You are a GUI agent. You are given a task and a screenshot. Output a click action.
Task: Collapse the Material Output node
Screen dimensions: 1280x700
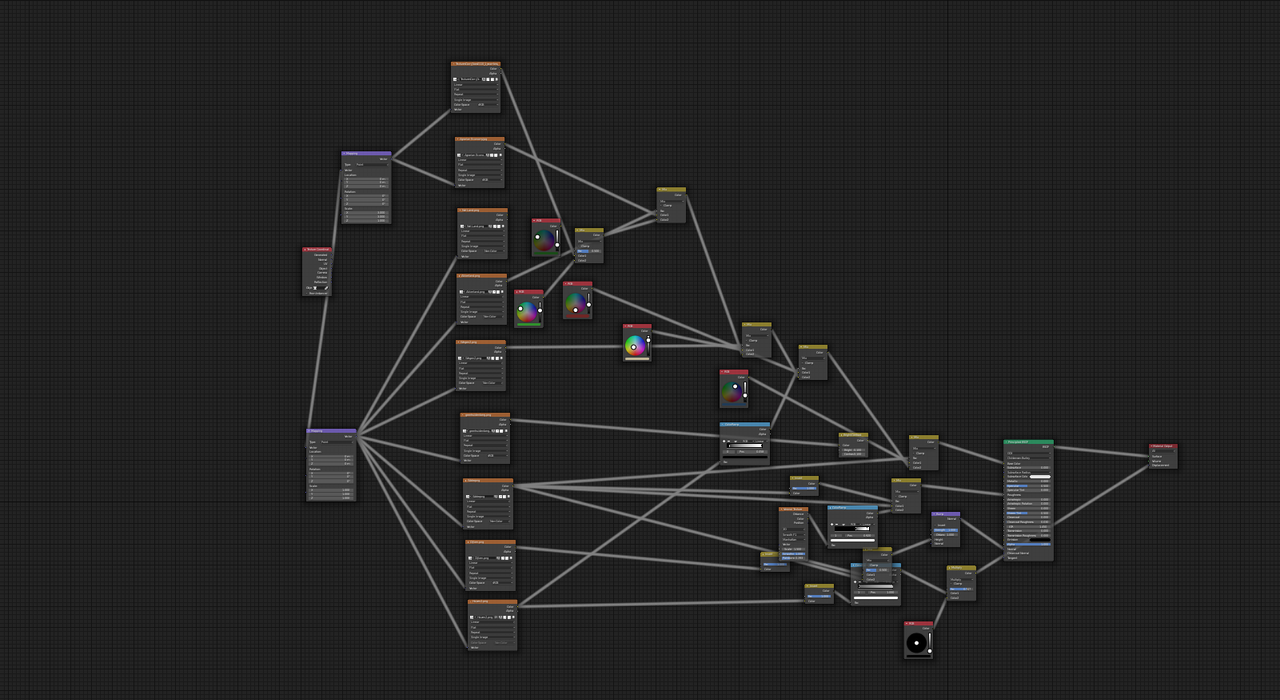(x=1152, y=446)
